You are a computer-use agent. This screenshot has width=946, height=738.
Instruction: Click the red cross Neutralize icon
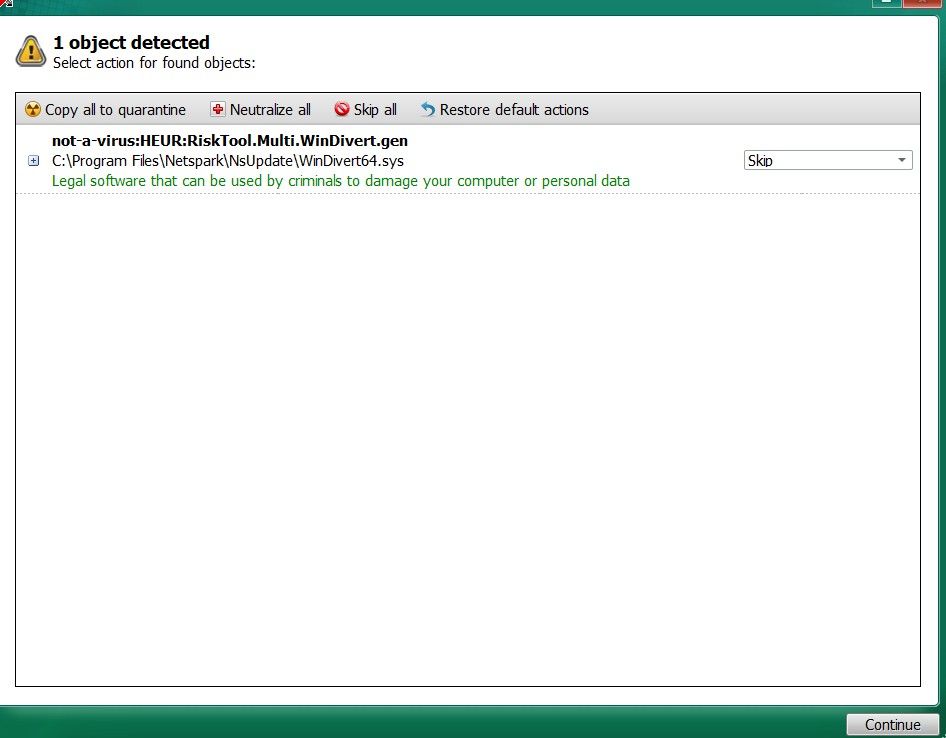217,109
